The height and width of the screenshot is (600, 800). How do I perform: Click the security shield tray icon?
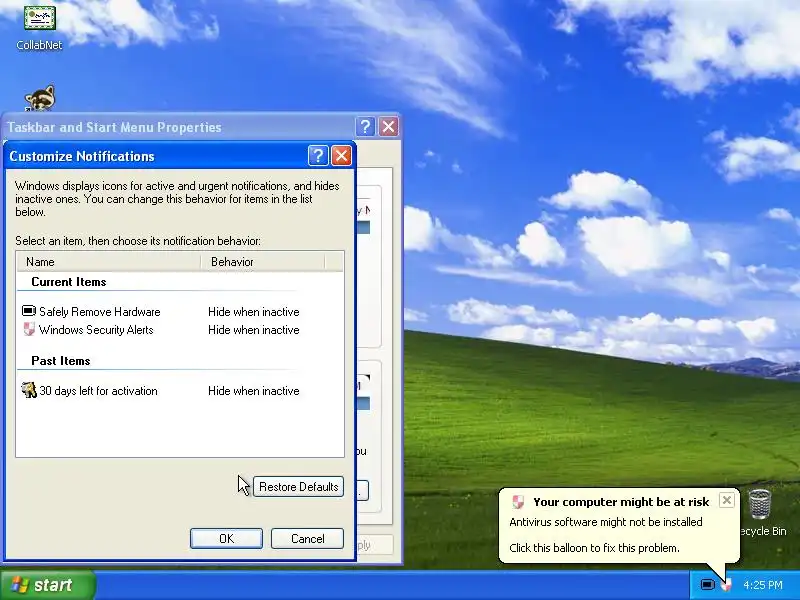tap(726, 585)
